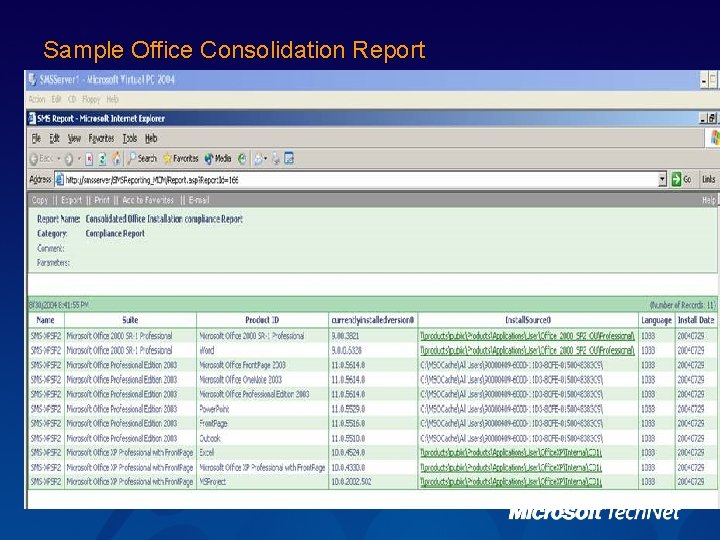Click the E-mail report link
The height and width of the screenshot is (540, 720).
click(199, 200)
